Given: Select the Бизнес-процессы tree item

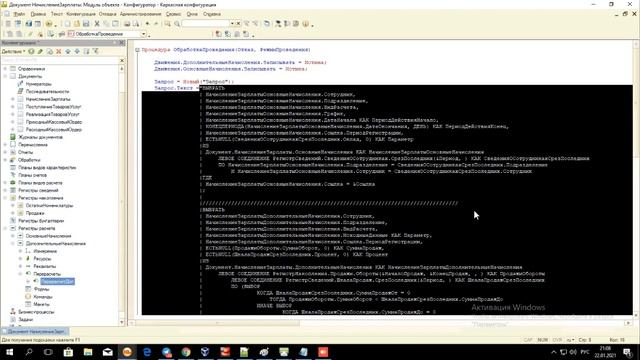Looking at the screenshot, I should coord(36,312).
